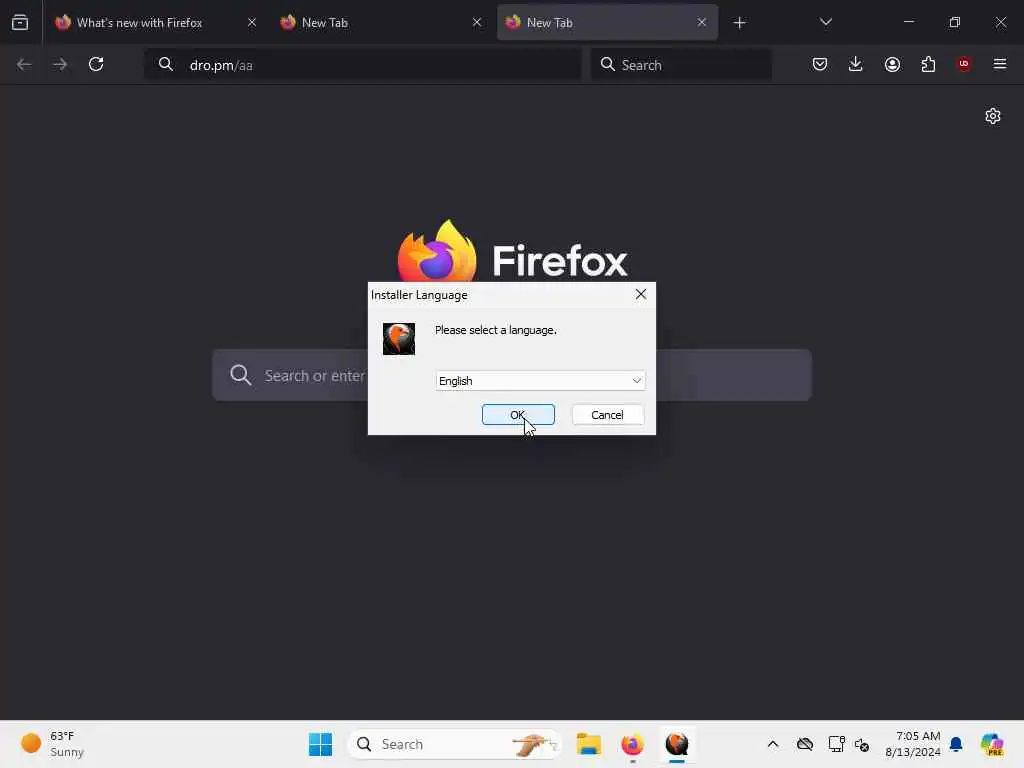The height and width of the screenshot is (768, 1024).
Task: Open the Windows Start menu
Action: tap(320, 744)
